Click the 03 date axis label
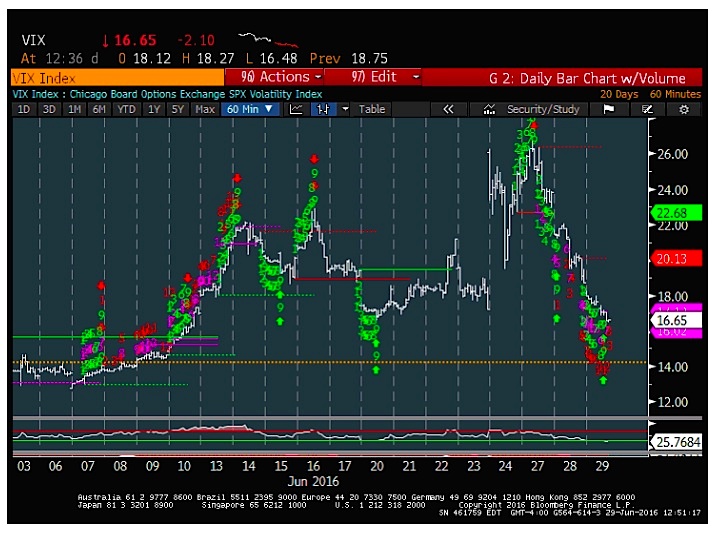Viewport: 715px width, 533px height. coord(24,466)
